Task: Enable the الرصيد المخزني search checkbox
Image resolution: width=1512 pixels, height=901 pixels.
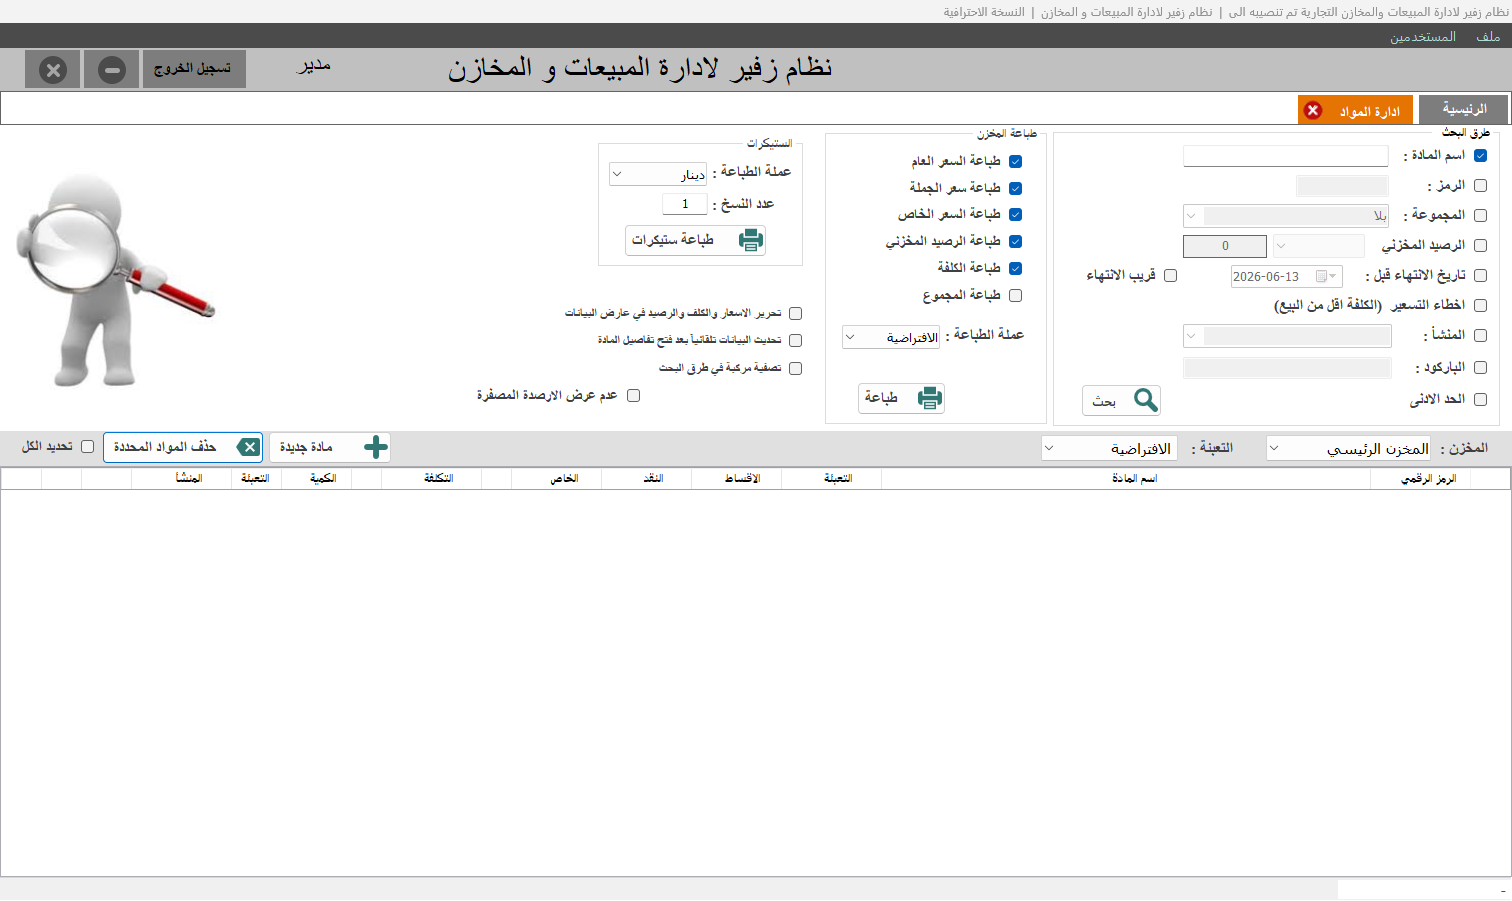Action: point(1481,245)
